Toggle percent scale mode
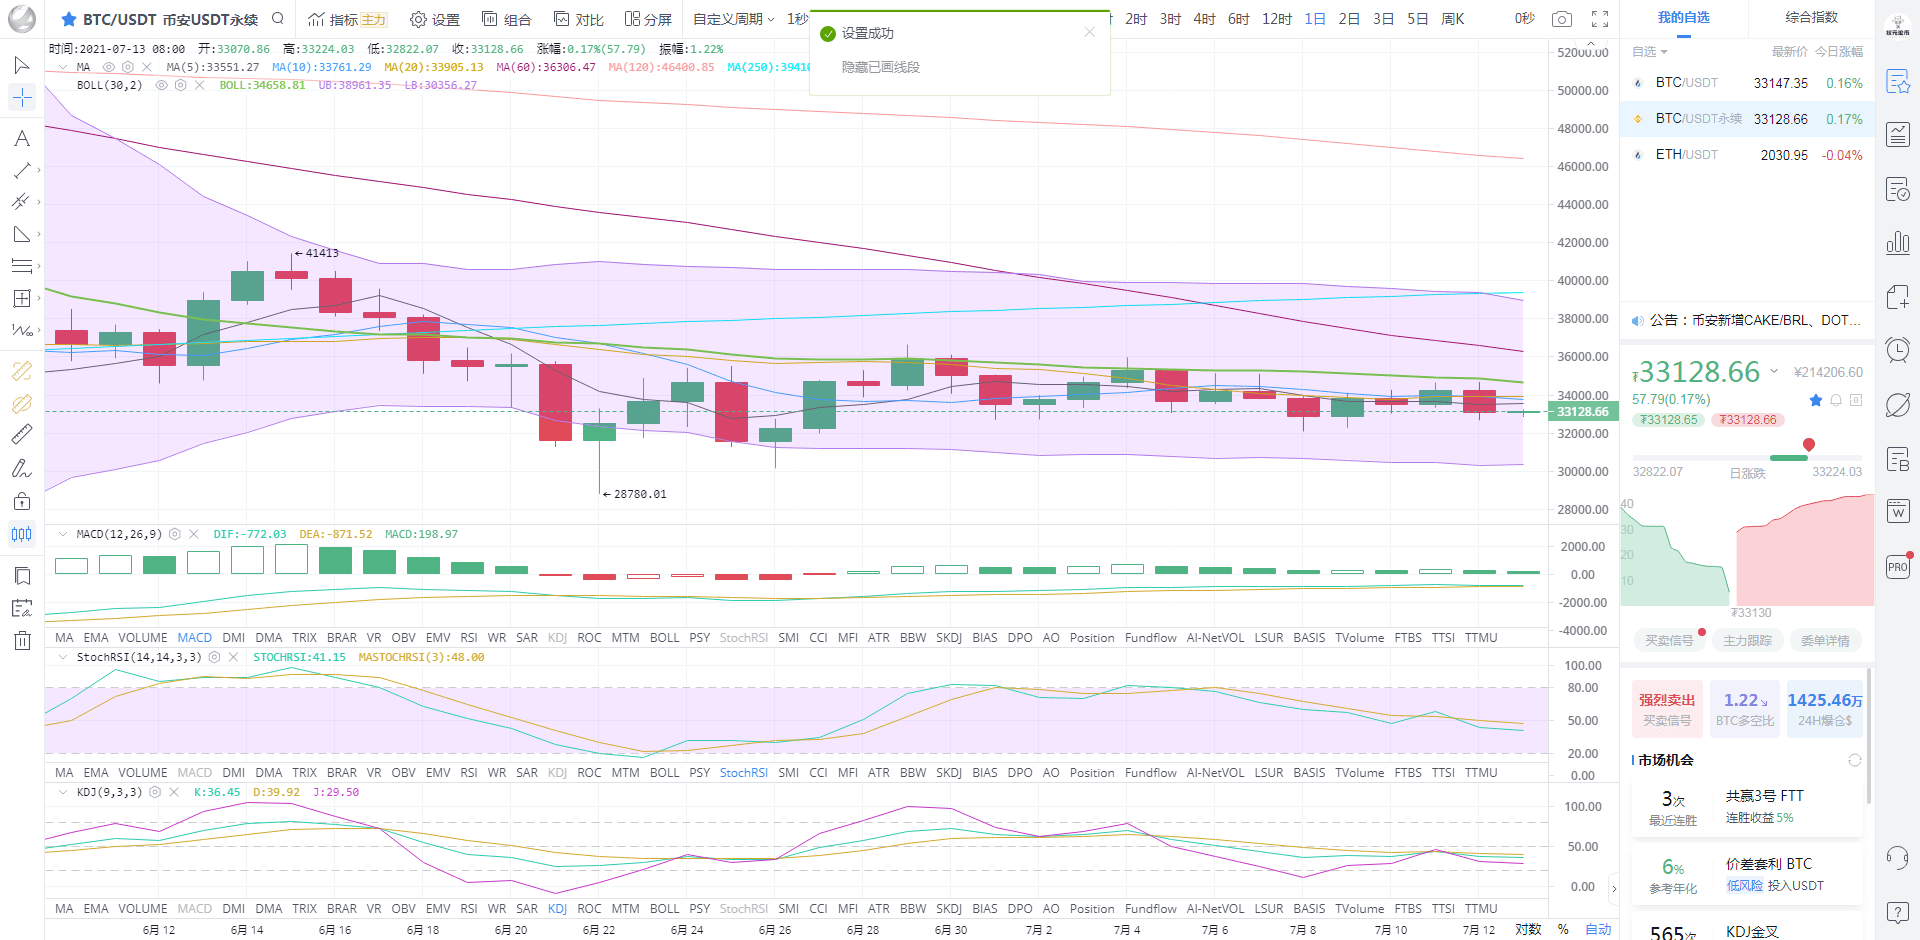Screen dimensions: 1920x940 coord(1563,929)
